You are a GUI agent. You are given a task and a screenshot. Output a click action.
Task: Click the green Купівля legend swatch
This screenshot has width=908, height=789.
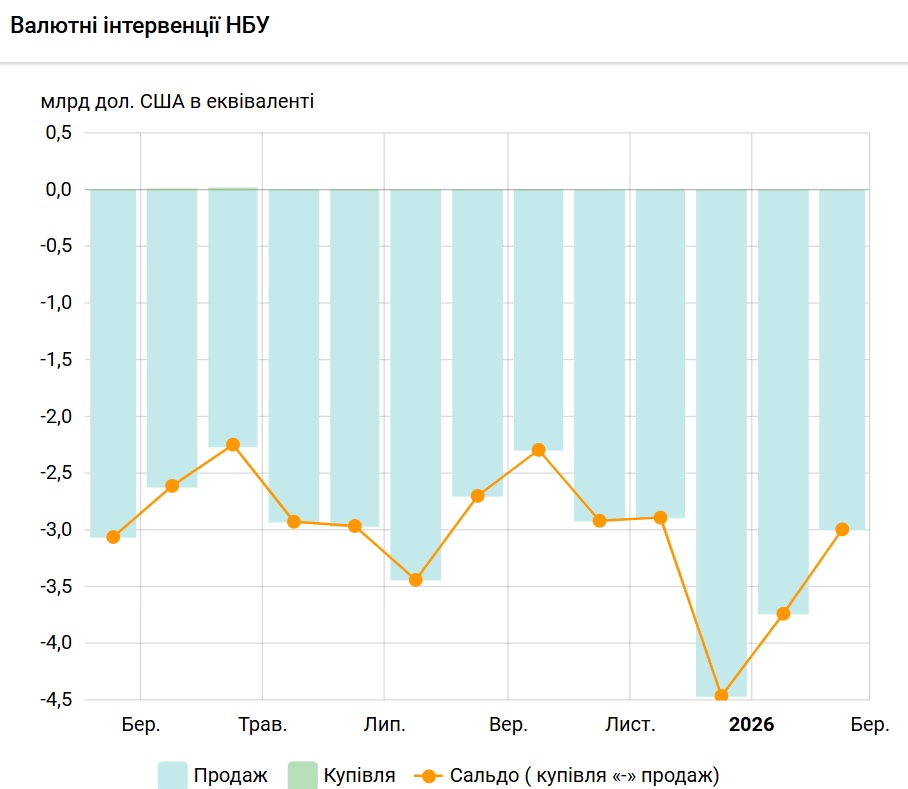point(302,775)
